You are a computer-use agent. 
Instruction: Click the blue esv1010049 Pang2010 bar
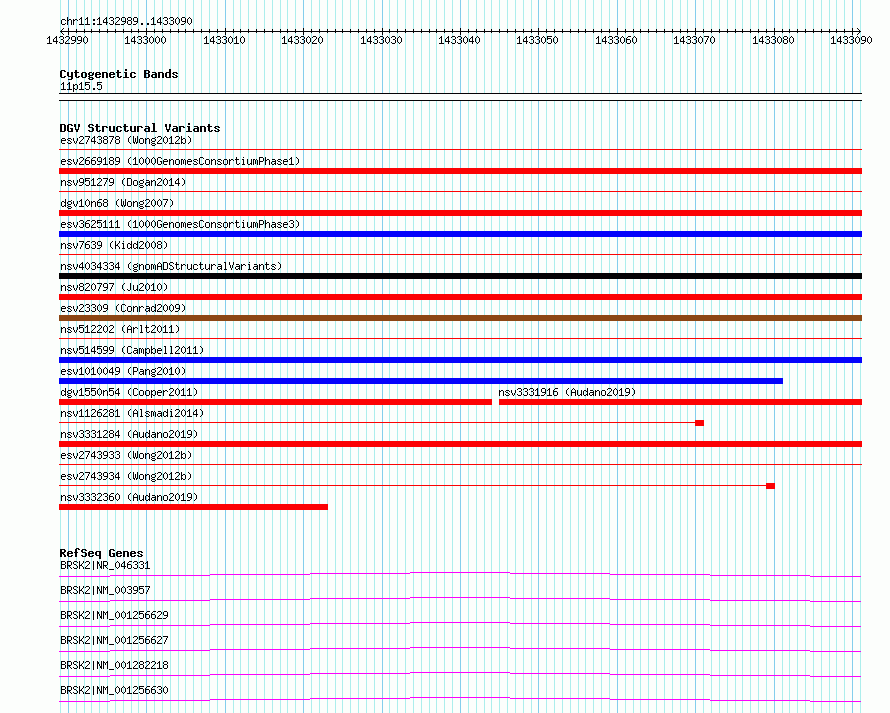421,381
